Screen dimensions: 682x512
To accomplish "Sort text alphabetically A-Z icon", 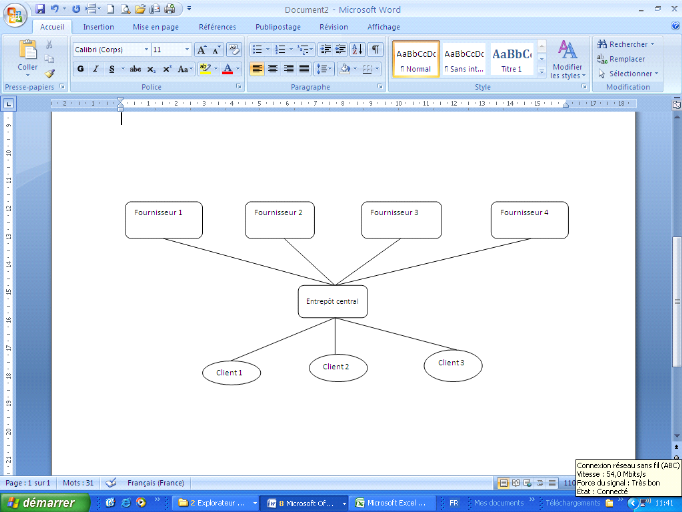I will pos(357,50).
